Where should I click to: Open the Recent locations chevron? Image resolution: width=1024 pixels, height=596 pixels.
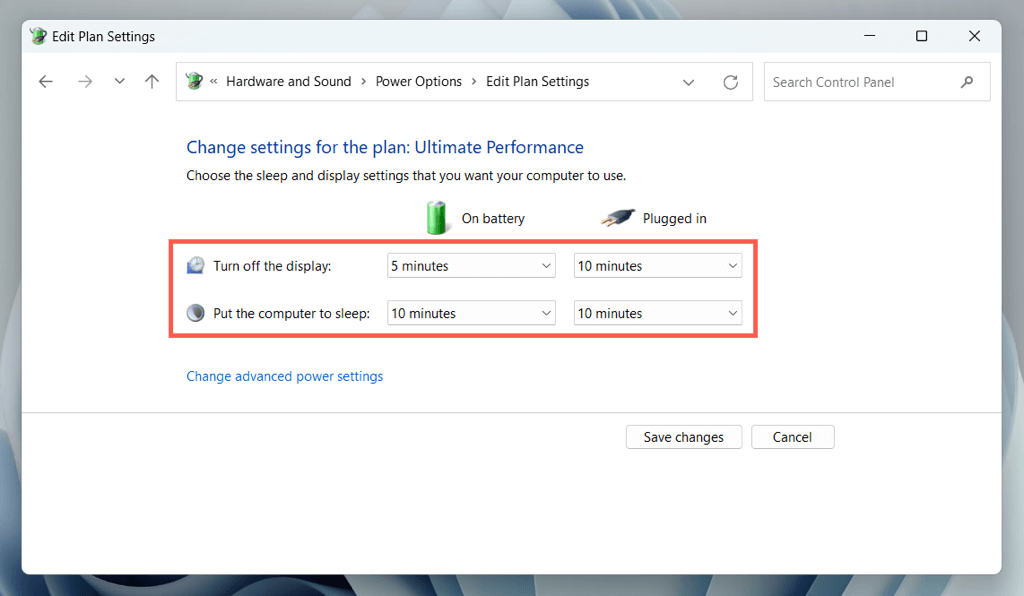[119, 82]
